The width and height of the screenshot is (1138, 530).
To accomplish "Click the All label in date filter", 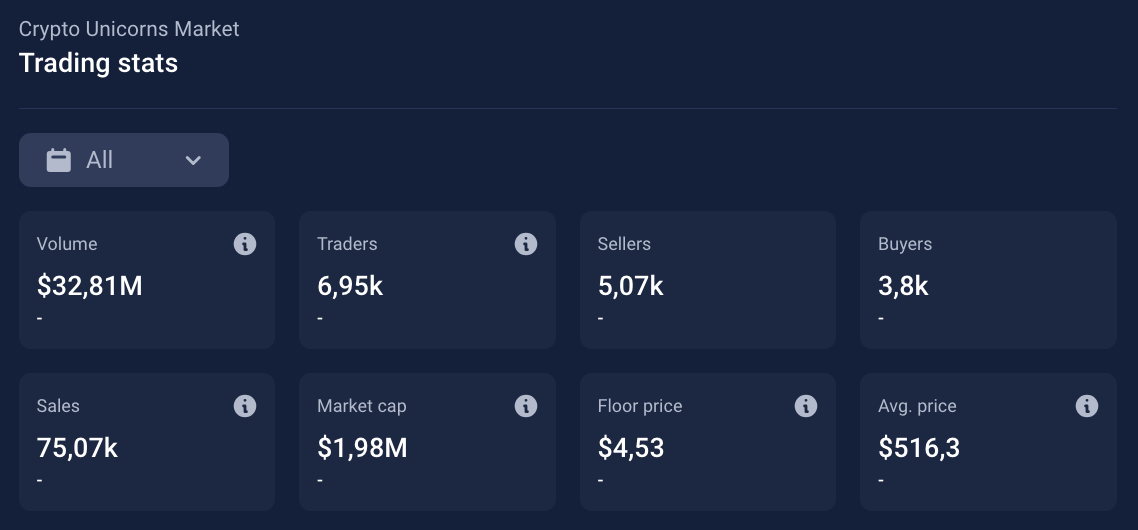I will point(99,160).
